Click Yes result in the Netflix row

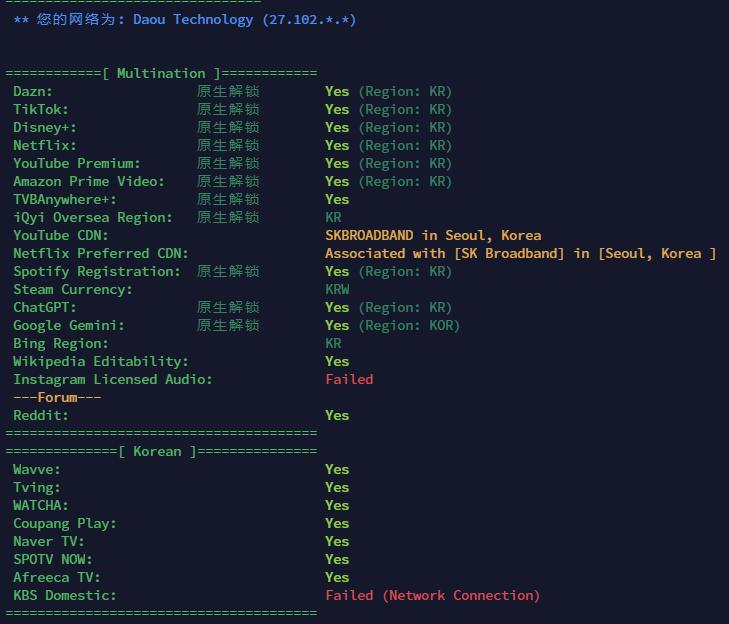tap(337, 146)
